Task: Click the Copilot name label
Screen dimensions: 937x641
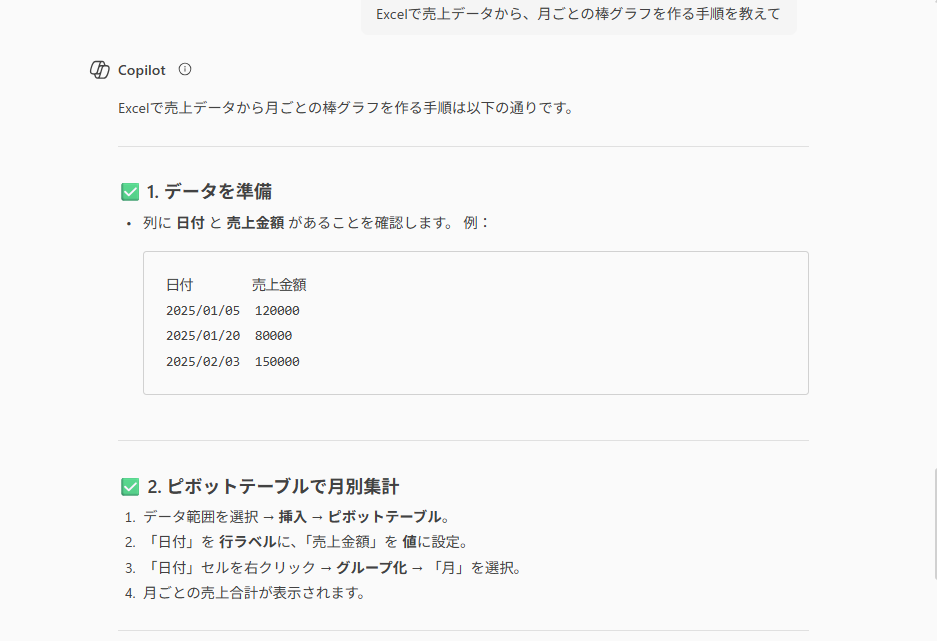Action: coord(142,71)
